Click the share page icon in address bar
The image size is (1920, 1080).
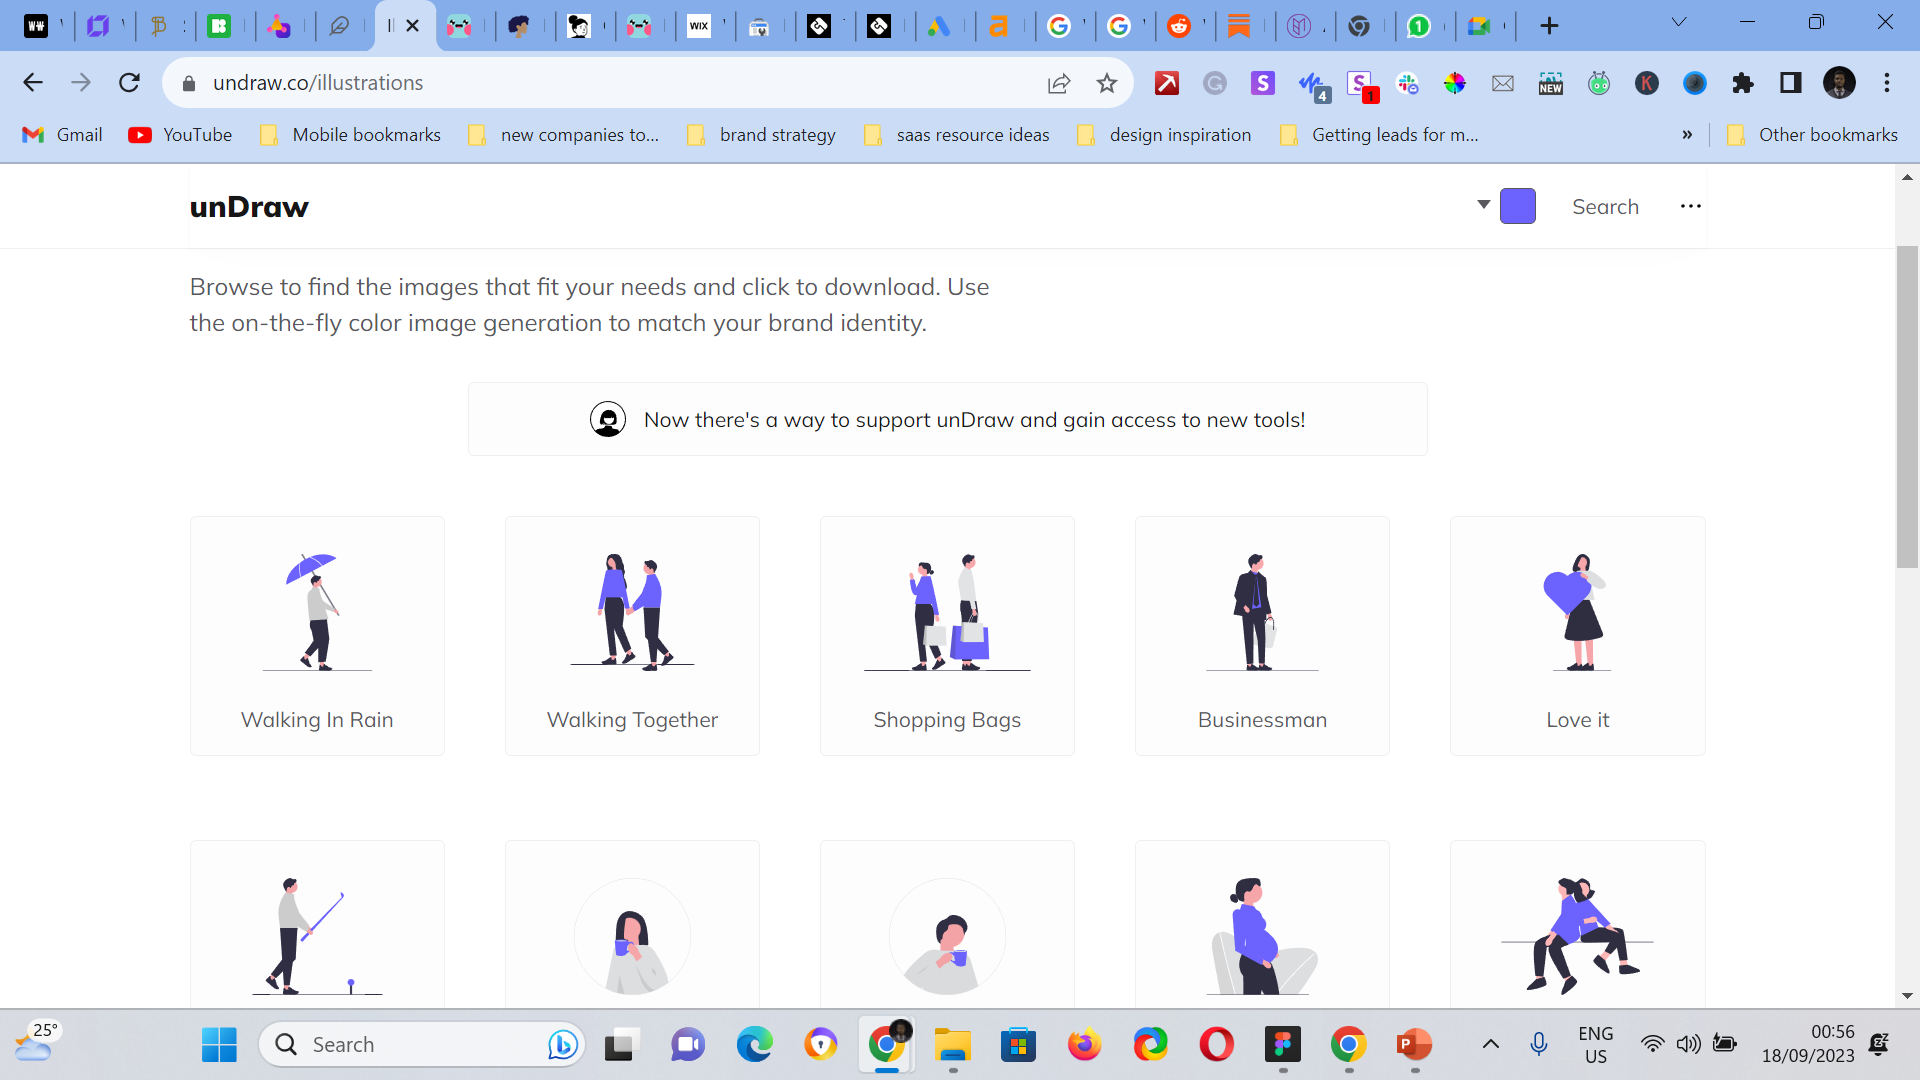[x=1058, y=83]
